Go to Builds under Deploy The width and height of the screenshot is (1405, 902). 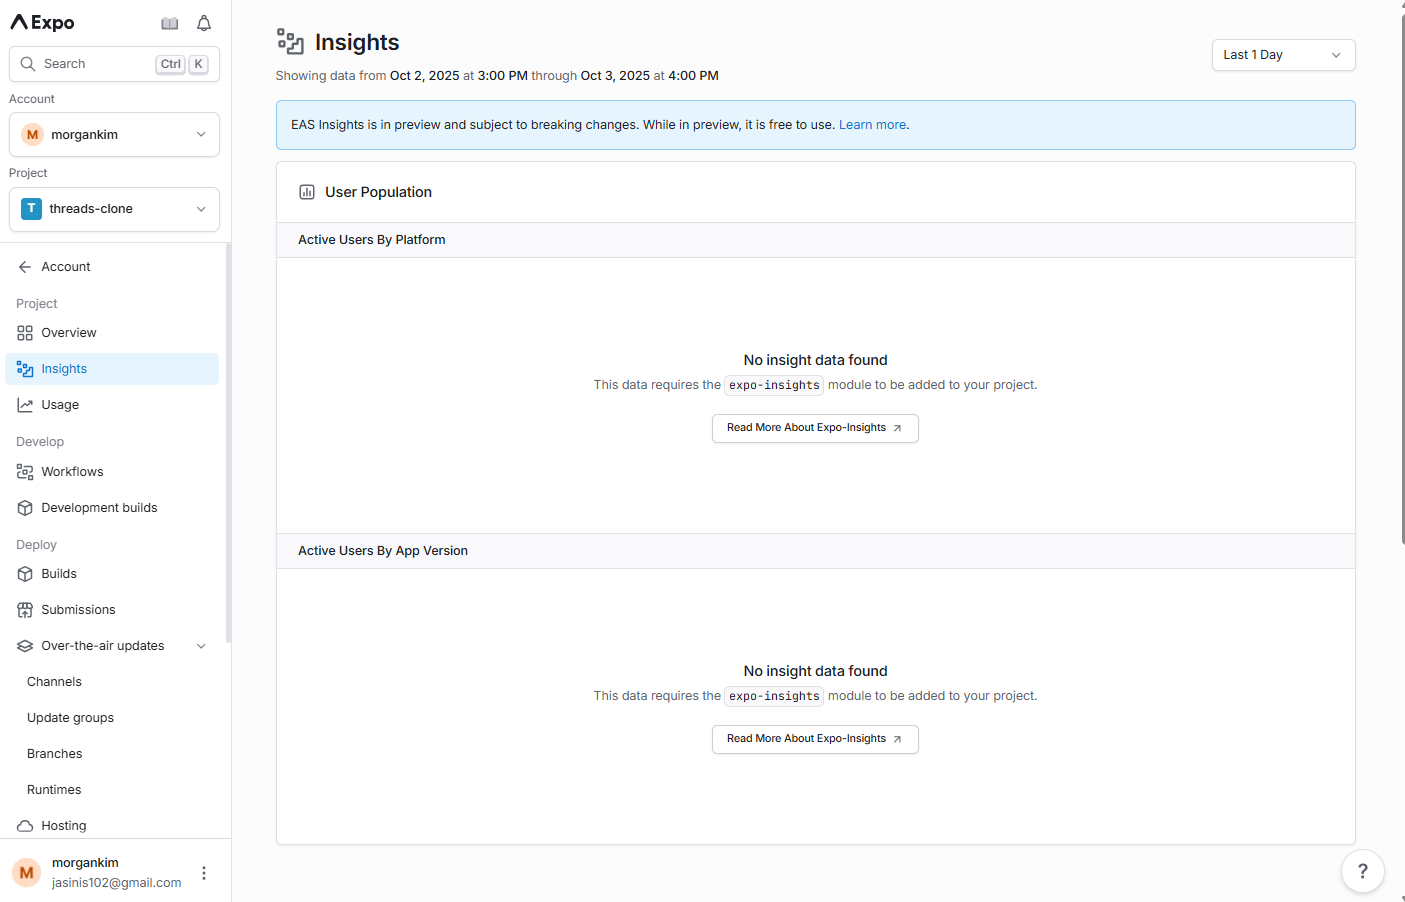[112, 574]
